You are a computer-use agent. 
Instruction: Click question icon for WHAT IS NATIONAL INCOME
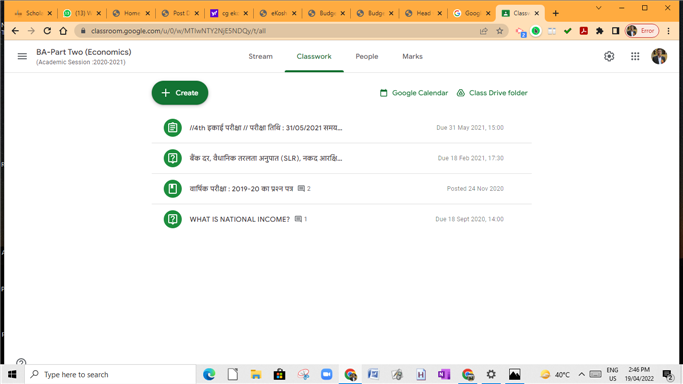pyautogui.click(x=172, y=219)
